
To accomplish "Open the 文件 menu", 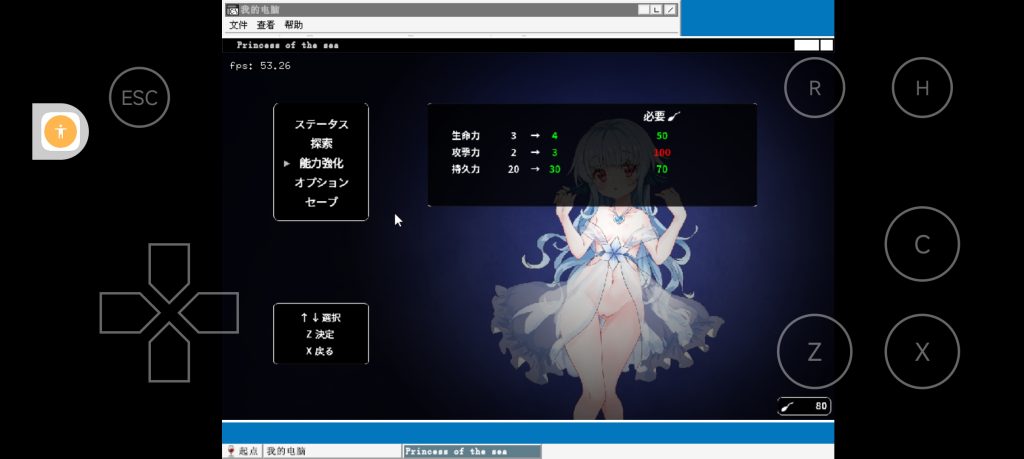I will tap(238, 25).
